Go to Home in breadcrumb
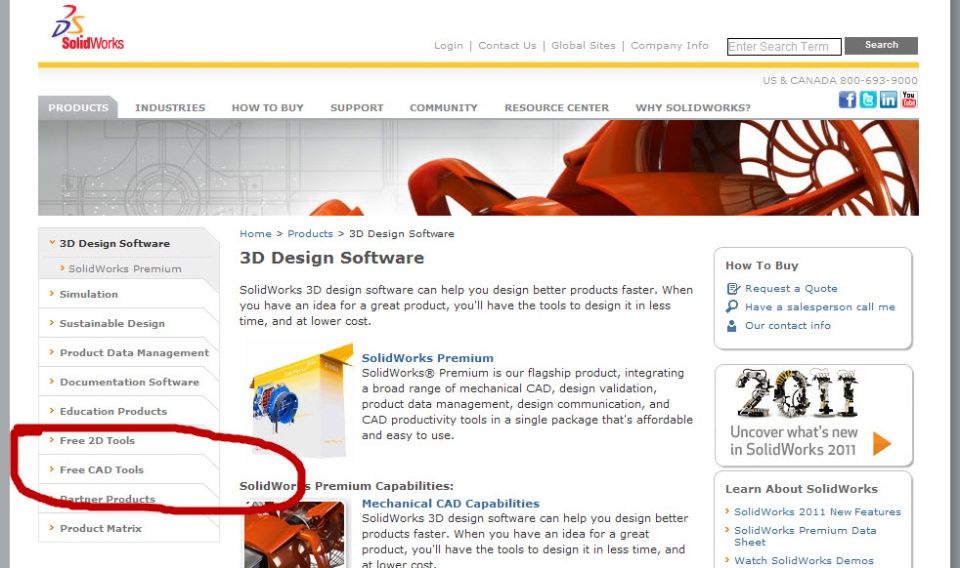Image resolution: width=960 pixels, height=568 pixels. coord(255,234)
